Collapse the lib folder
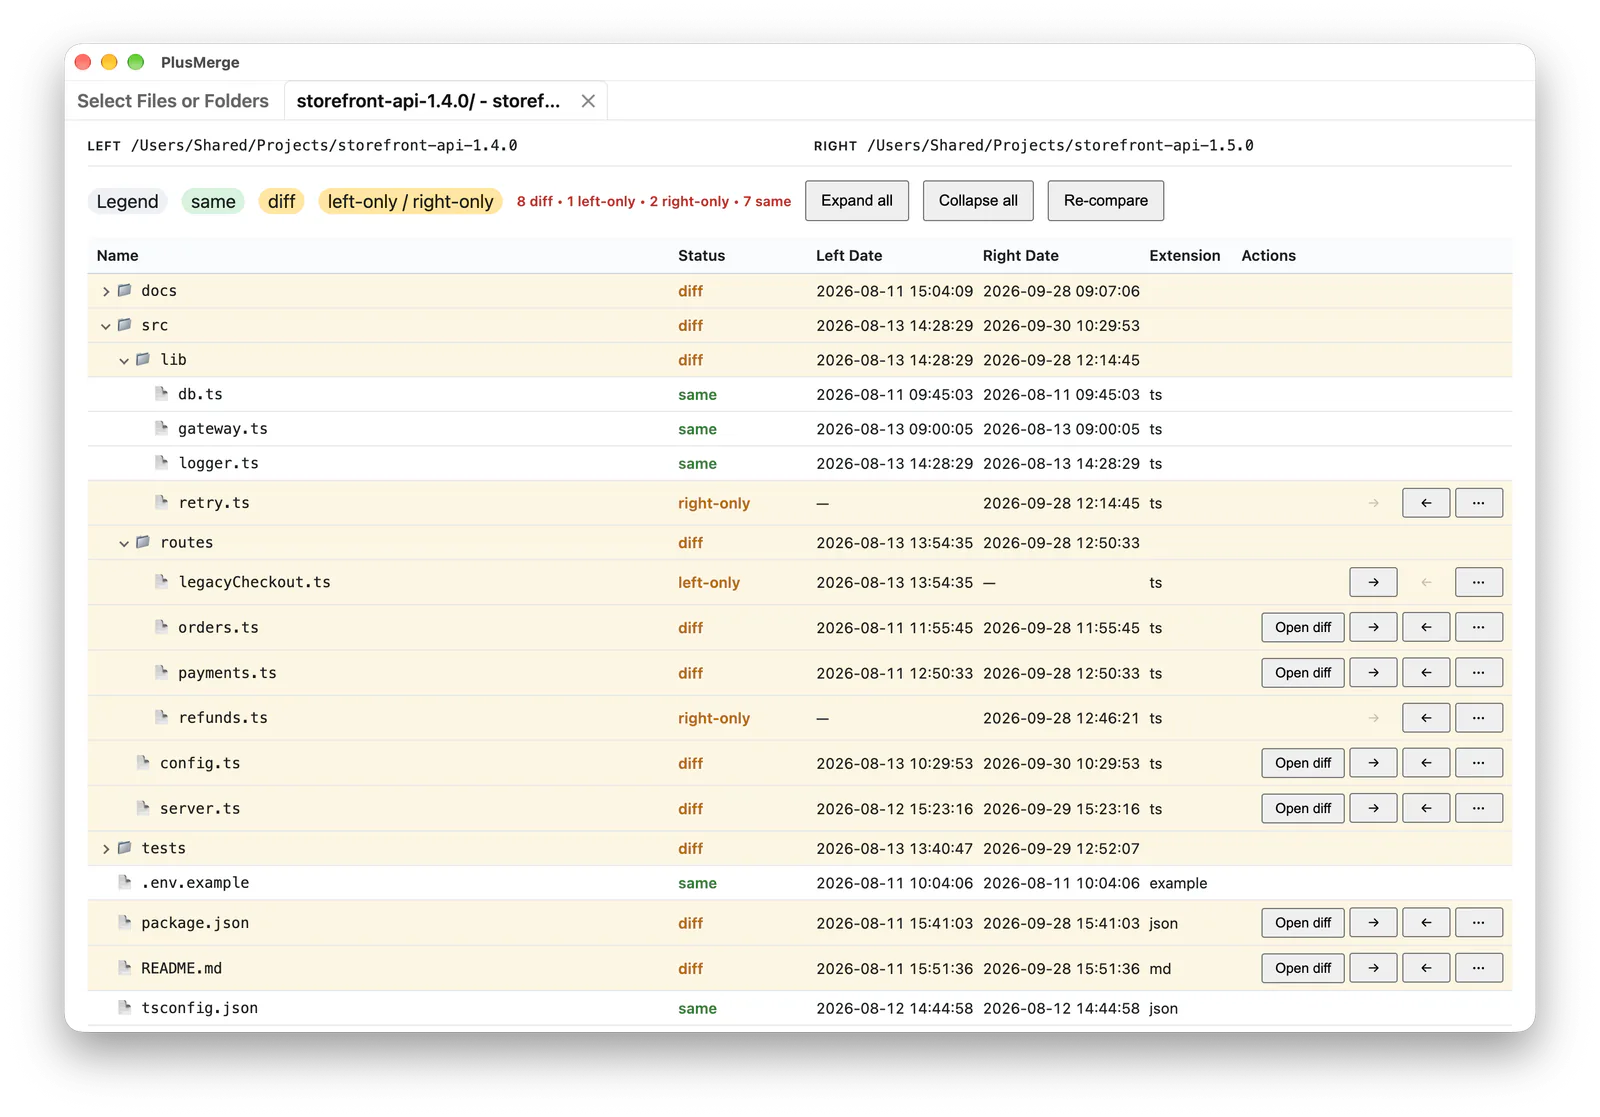This screenshot has width=1600, height=1117. (x=124, y=360)
